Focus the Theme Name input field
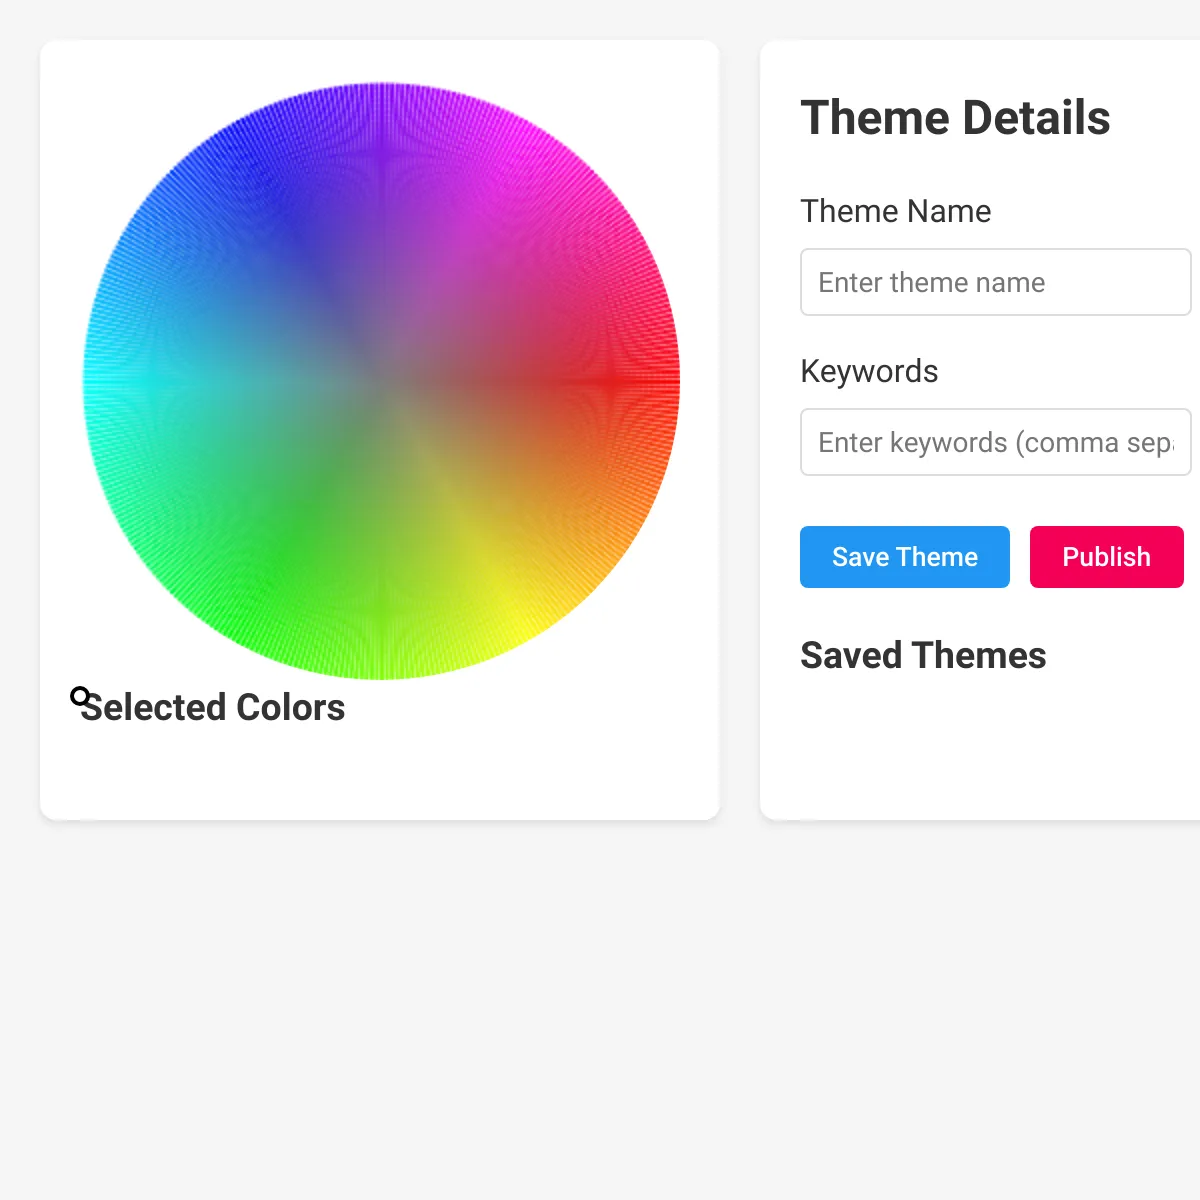 996,282
